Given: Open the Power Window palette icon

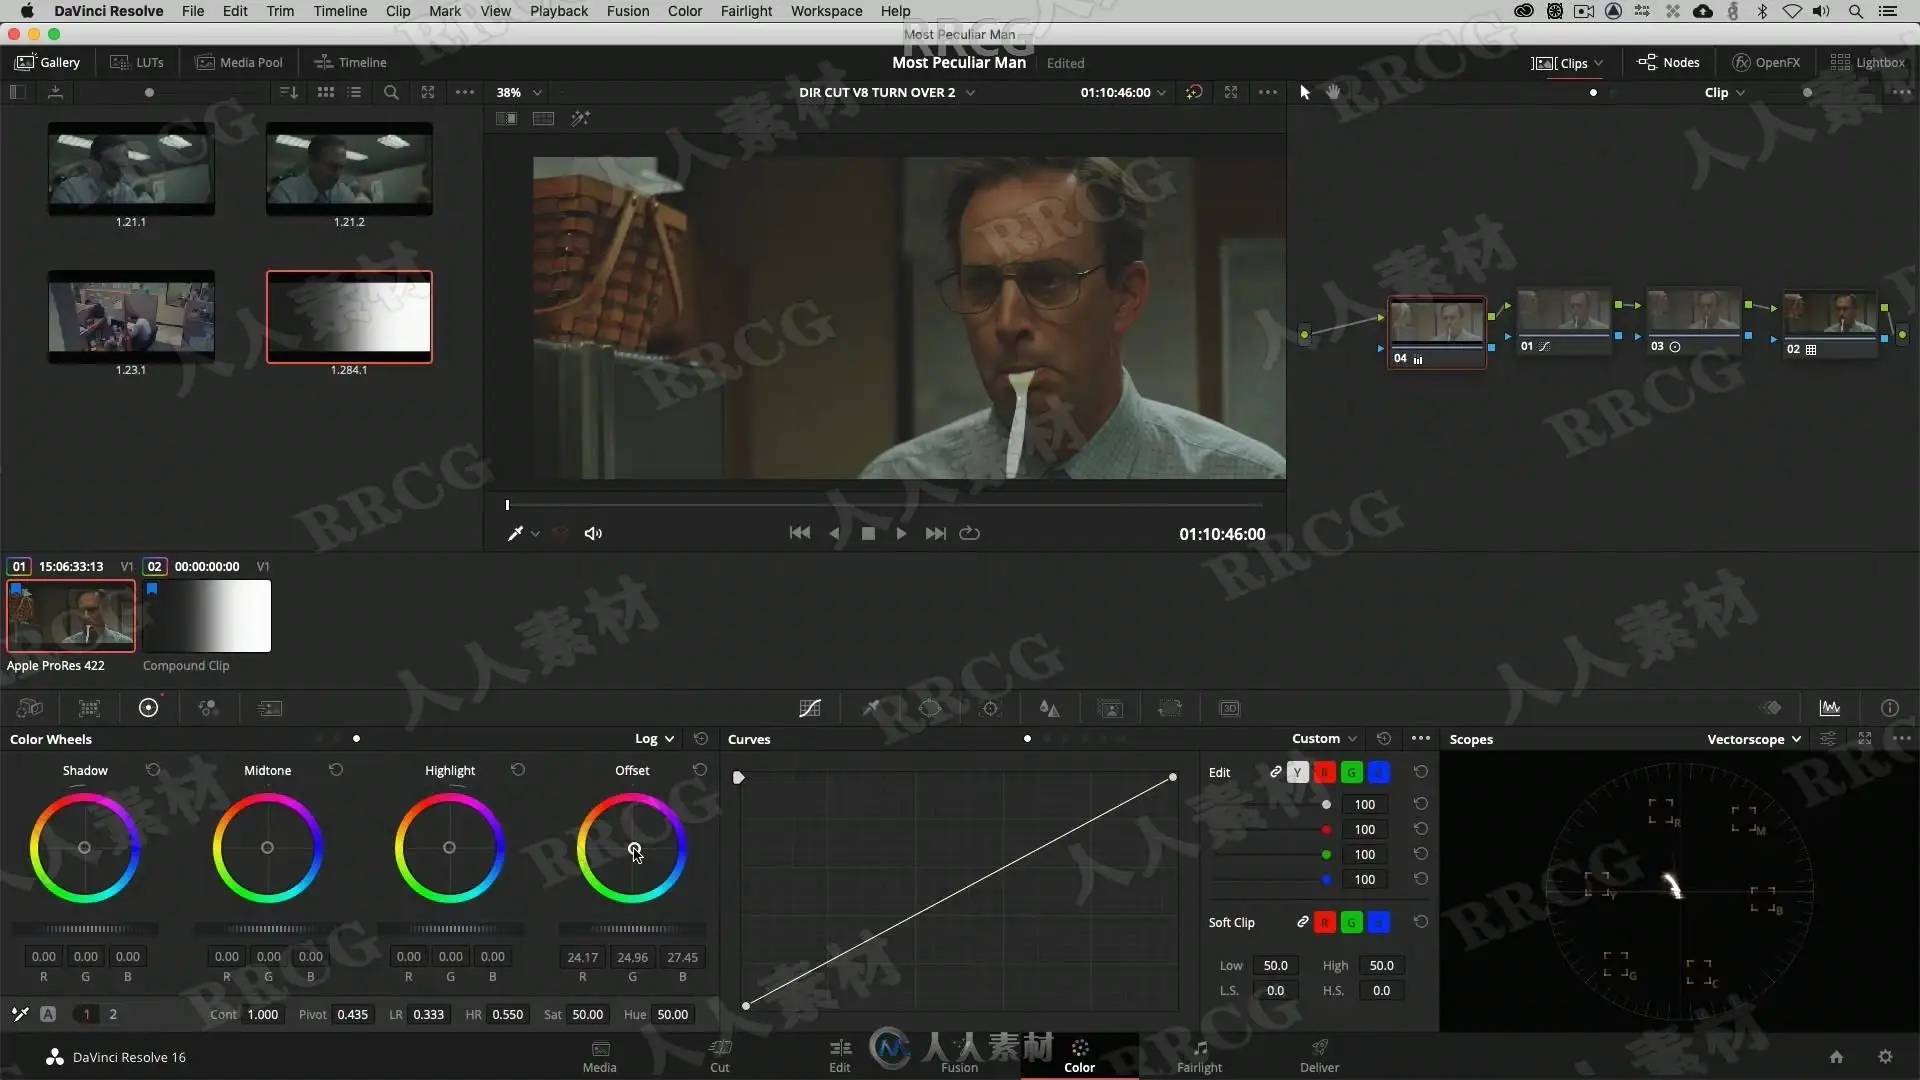Looking at the screenshot, I should (930, 708).
